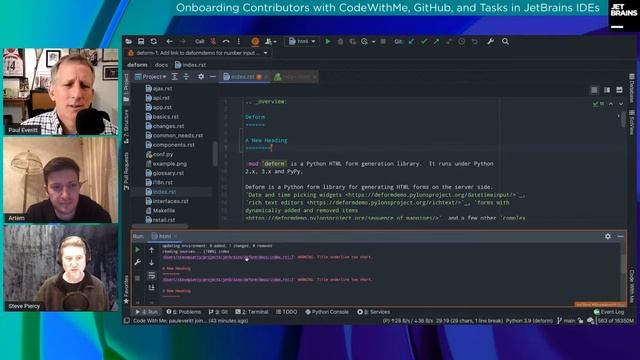Open the Event Log

(x=609, y=312)
